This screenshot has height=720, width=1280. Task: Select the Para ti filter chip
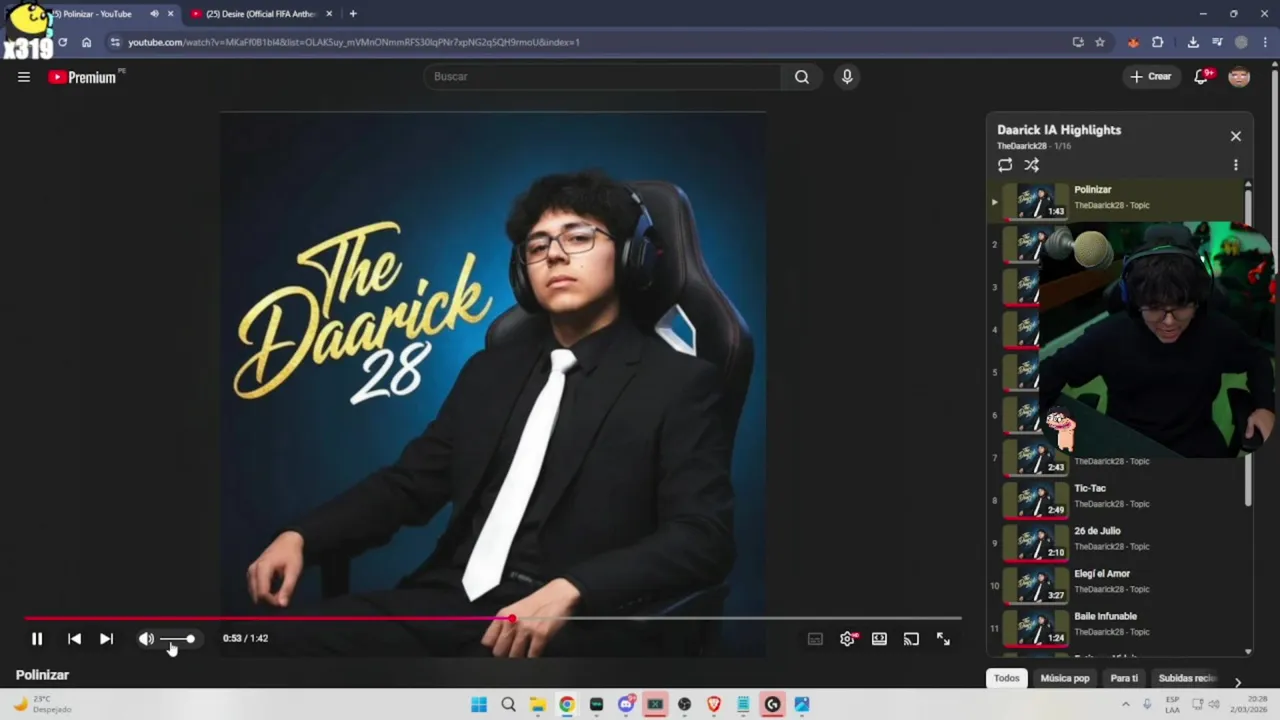point(1124,678)
